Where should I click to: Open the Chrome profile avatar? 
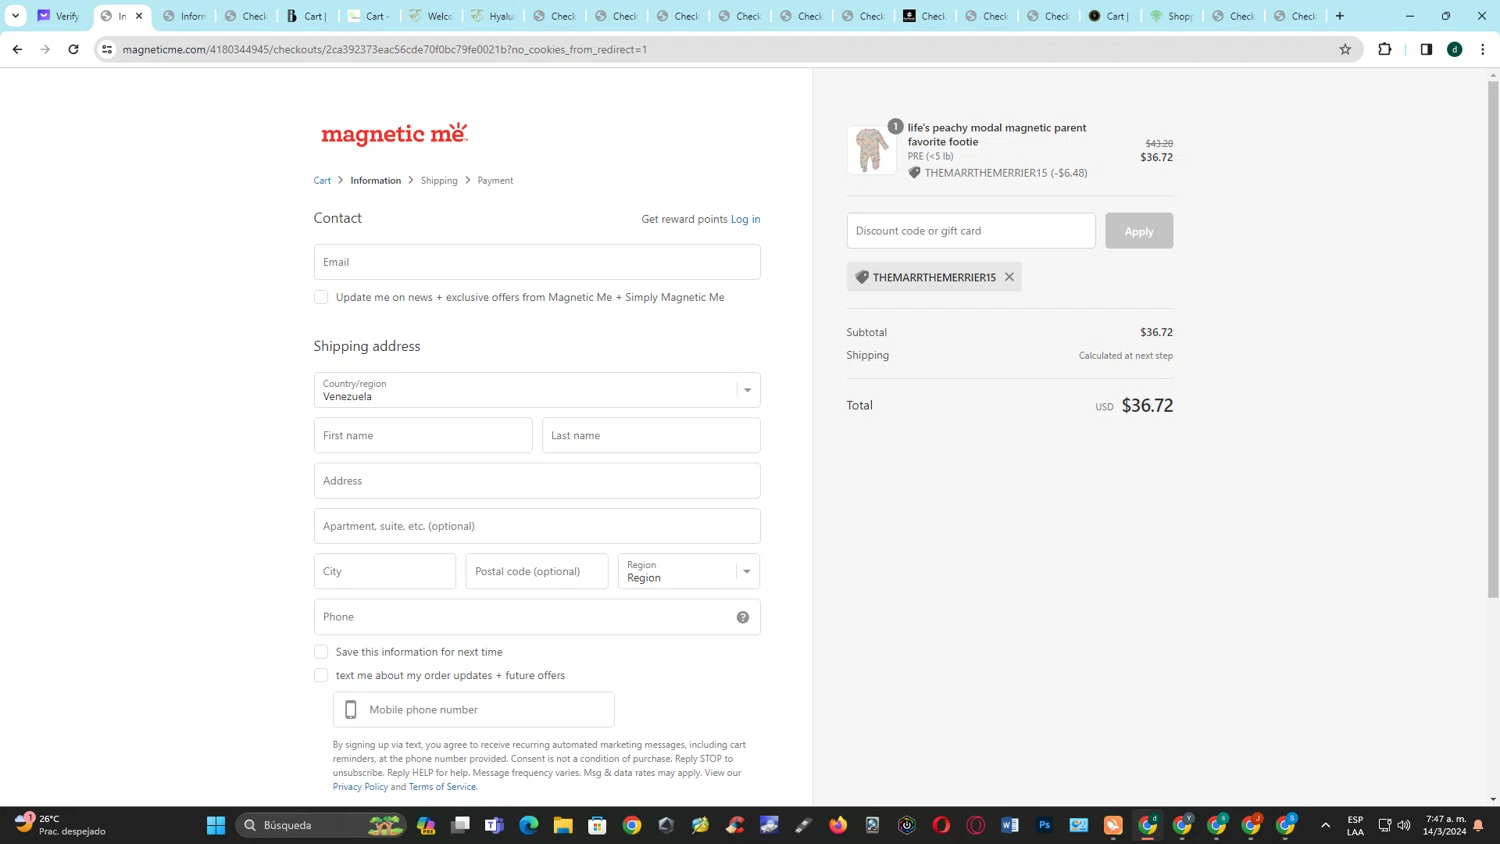[1455, 49]
